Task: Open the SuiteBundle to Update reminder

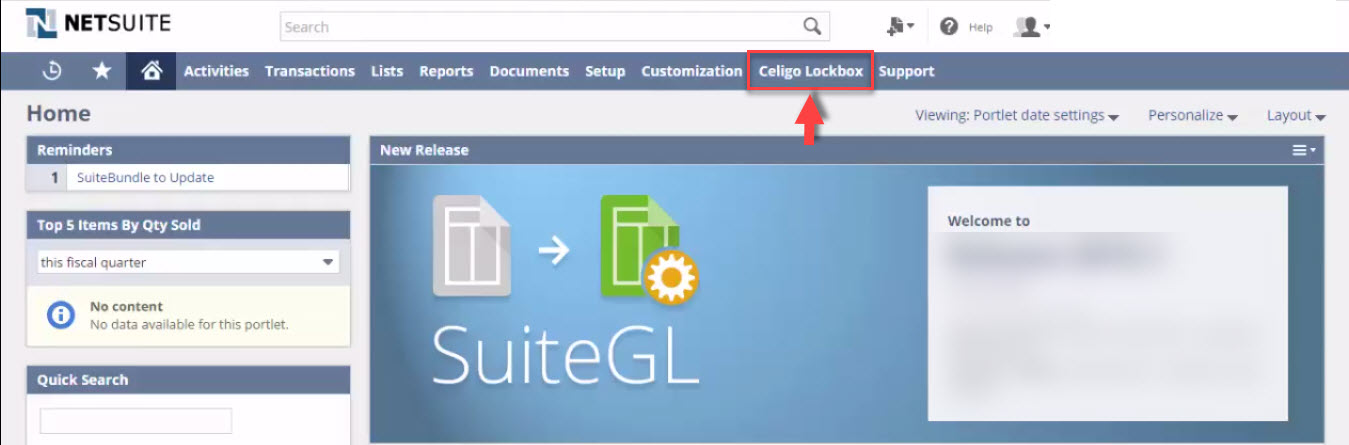Action: [145, 178]
